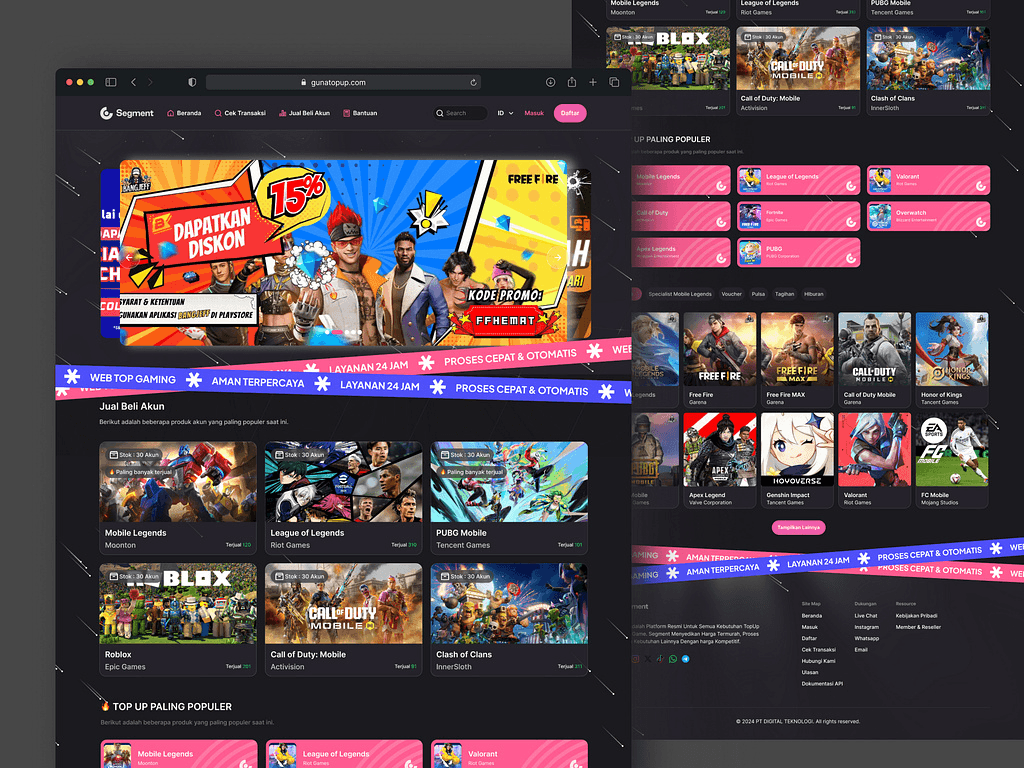Select the Specialist Mobile Legends filter chip
The width and height of the screenshot is (1024, 768).
click(x=680, y=294)
